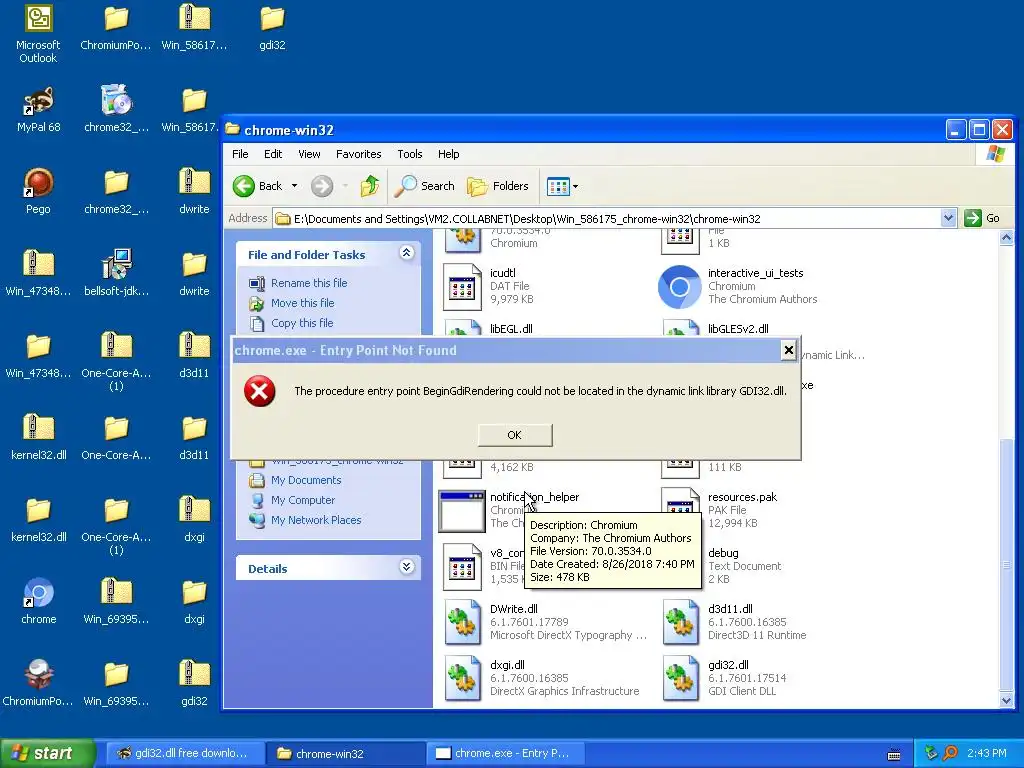Click the Windows start button
Image resolution: width=1024 pixels, height=768 pixels.
(47, 753)
